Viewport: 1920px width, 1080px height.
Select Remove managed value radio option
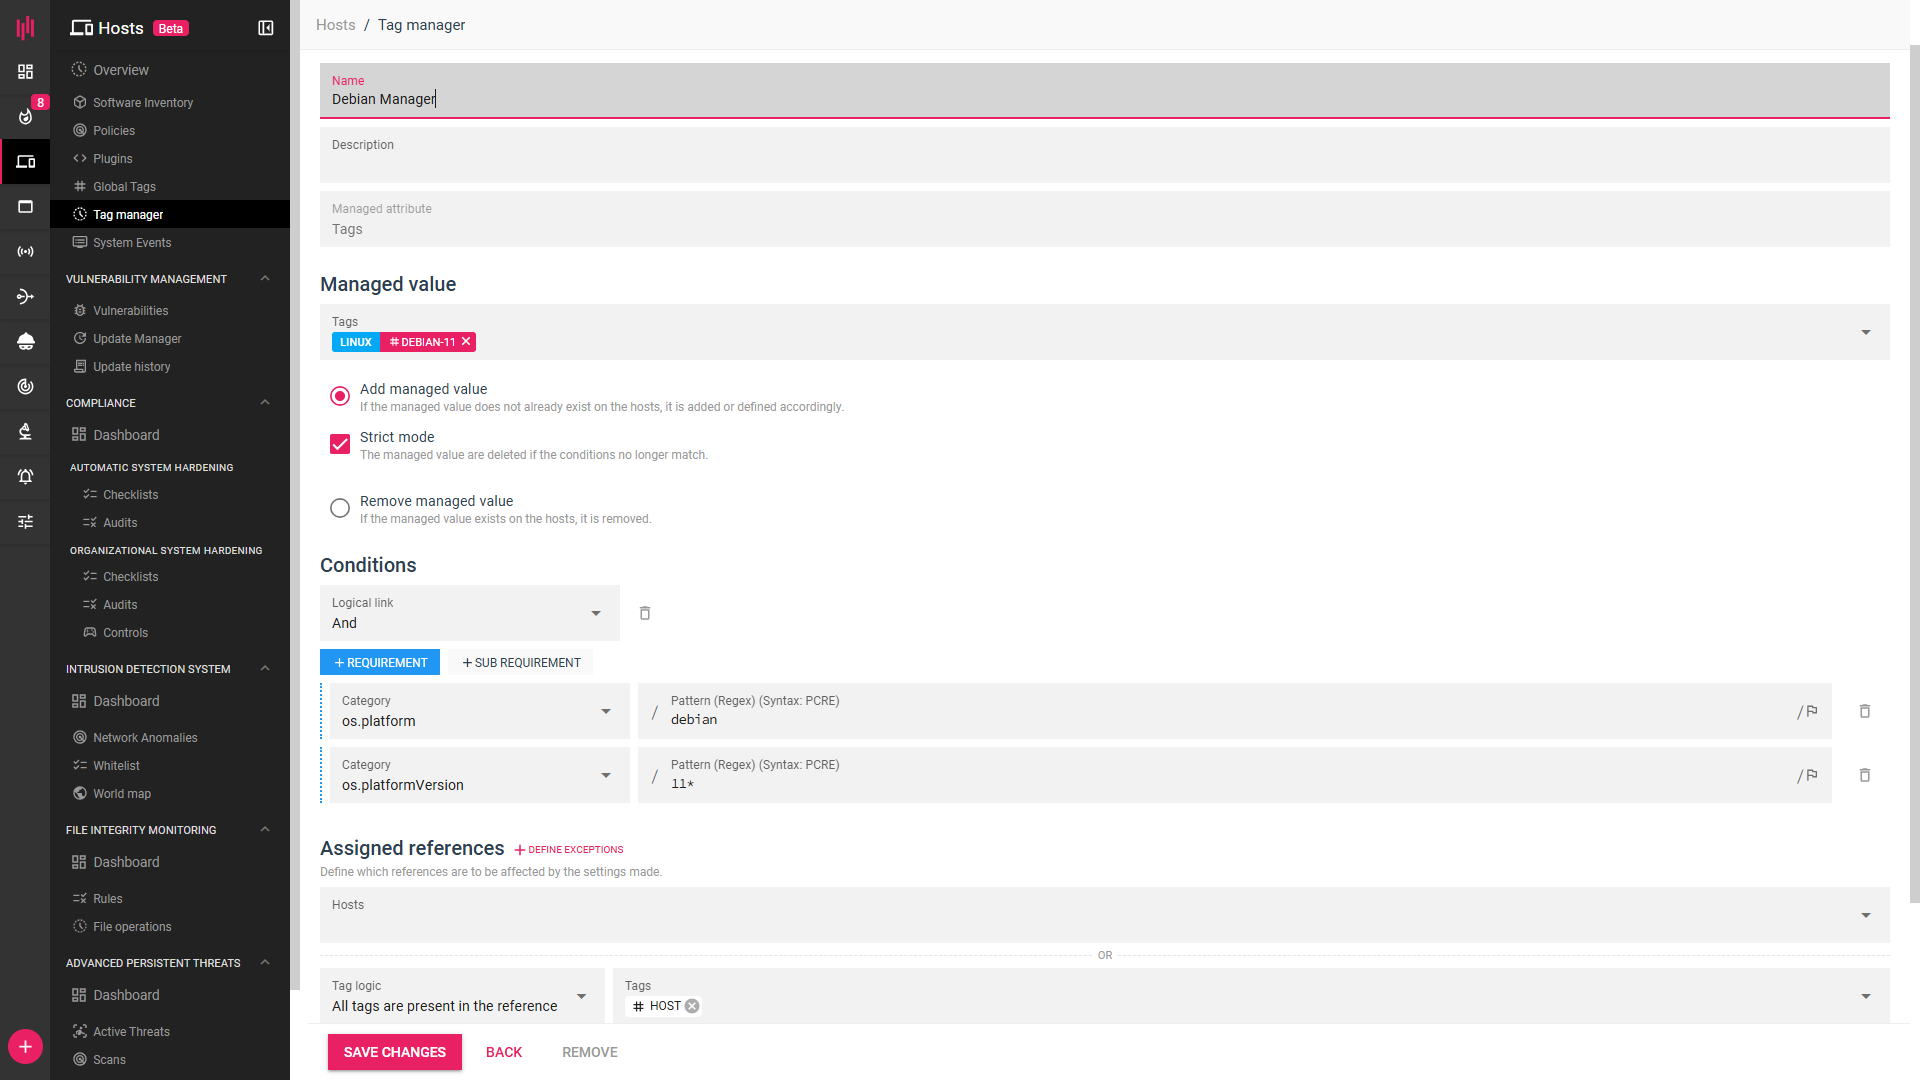[340, 508]
